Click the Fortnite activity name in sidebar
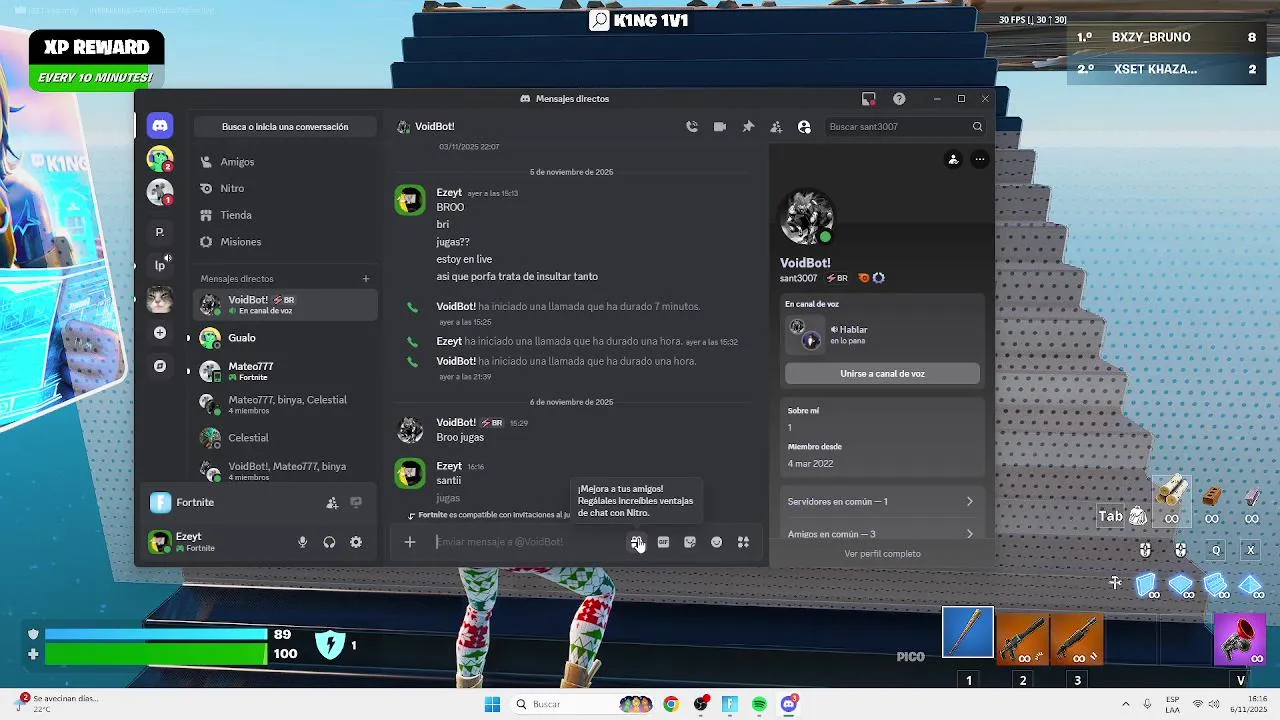Image resolution: width=1280 pixels, height=720 pixels. [195, 503]
